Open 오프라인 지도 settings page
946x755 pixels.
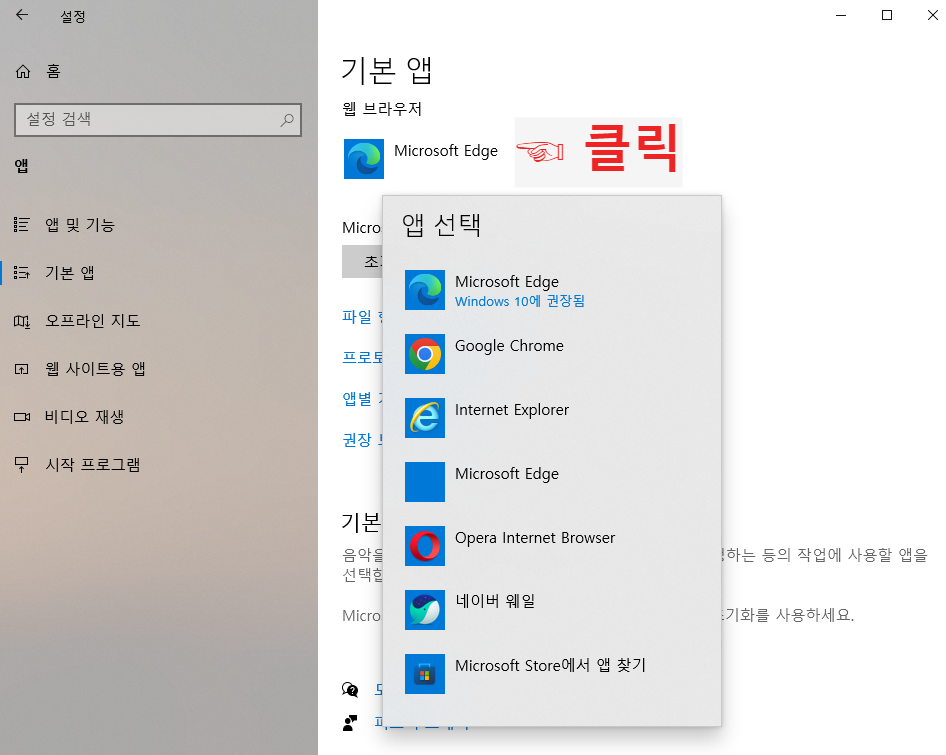pos(93,321)
